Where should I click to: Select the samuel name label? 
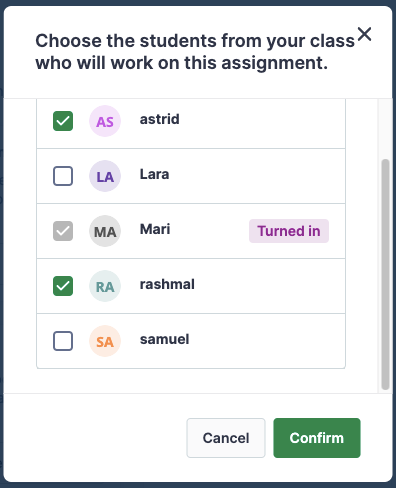(165, 339)
